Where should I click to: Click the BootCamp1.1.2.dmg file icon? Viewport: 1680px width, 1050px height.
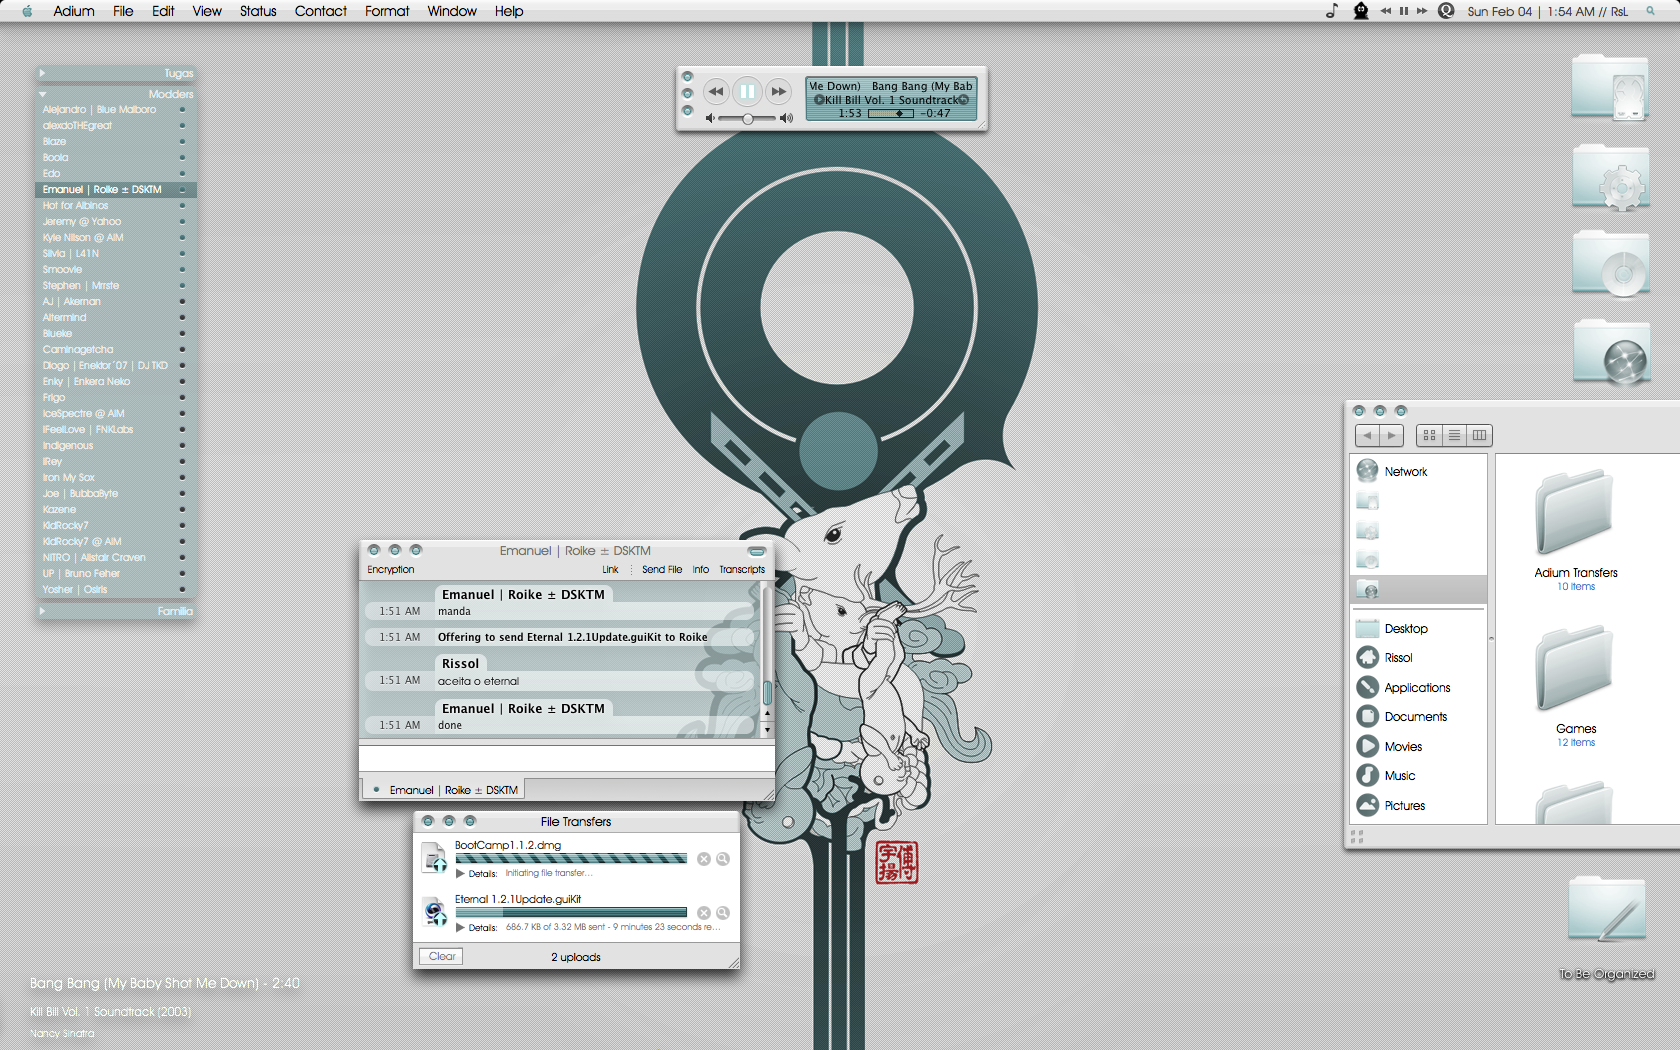[x=434, y=858]
